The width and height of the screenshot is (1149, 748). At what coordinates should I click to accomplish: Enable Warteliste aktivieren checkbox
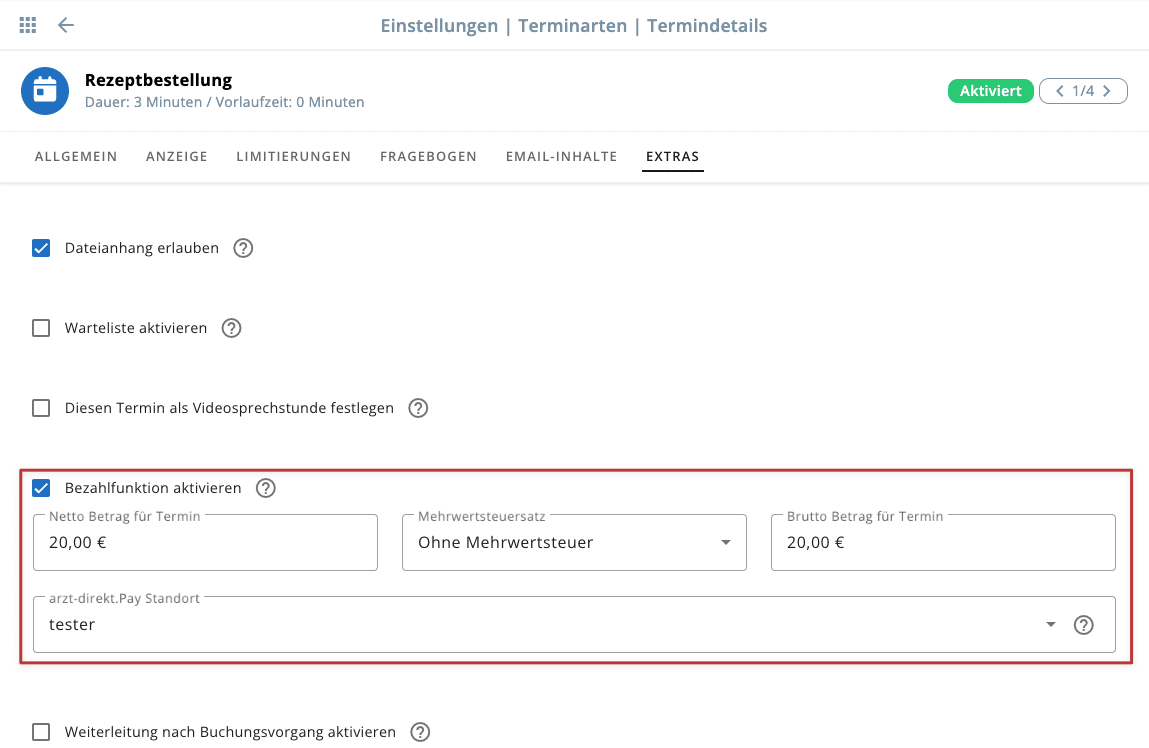pyautogui.click(x=41, y=328)
